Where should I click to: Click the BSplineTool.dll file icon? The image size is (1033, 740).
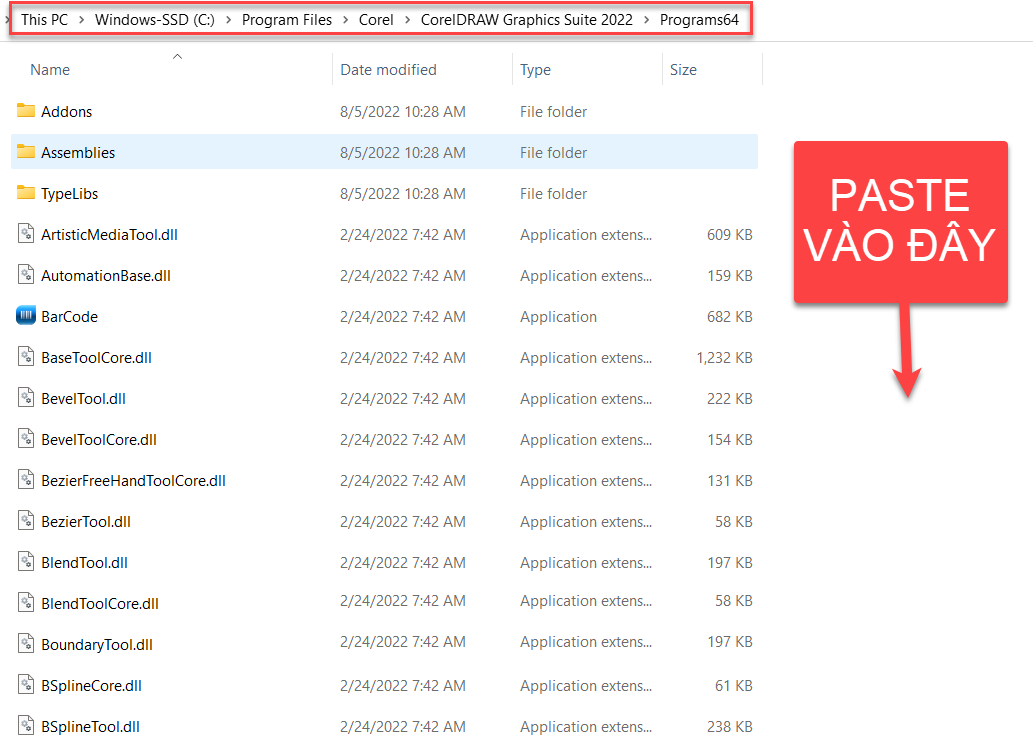click(x=26, y=726)
